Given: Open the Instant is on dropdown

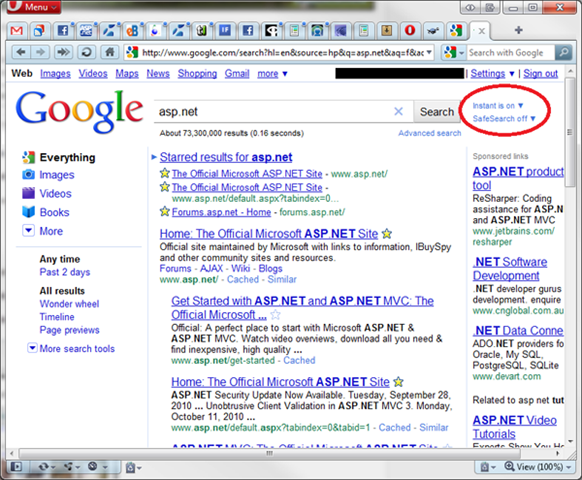Looking at the screenshot, I should (x=497, y=106).
